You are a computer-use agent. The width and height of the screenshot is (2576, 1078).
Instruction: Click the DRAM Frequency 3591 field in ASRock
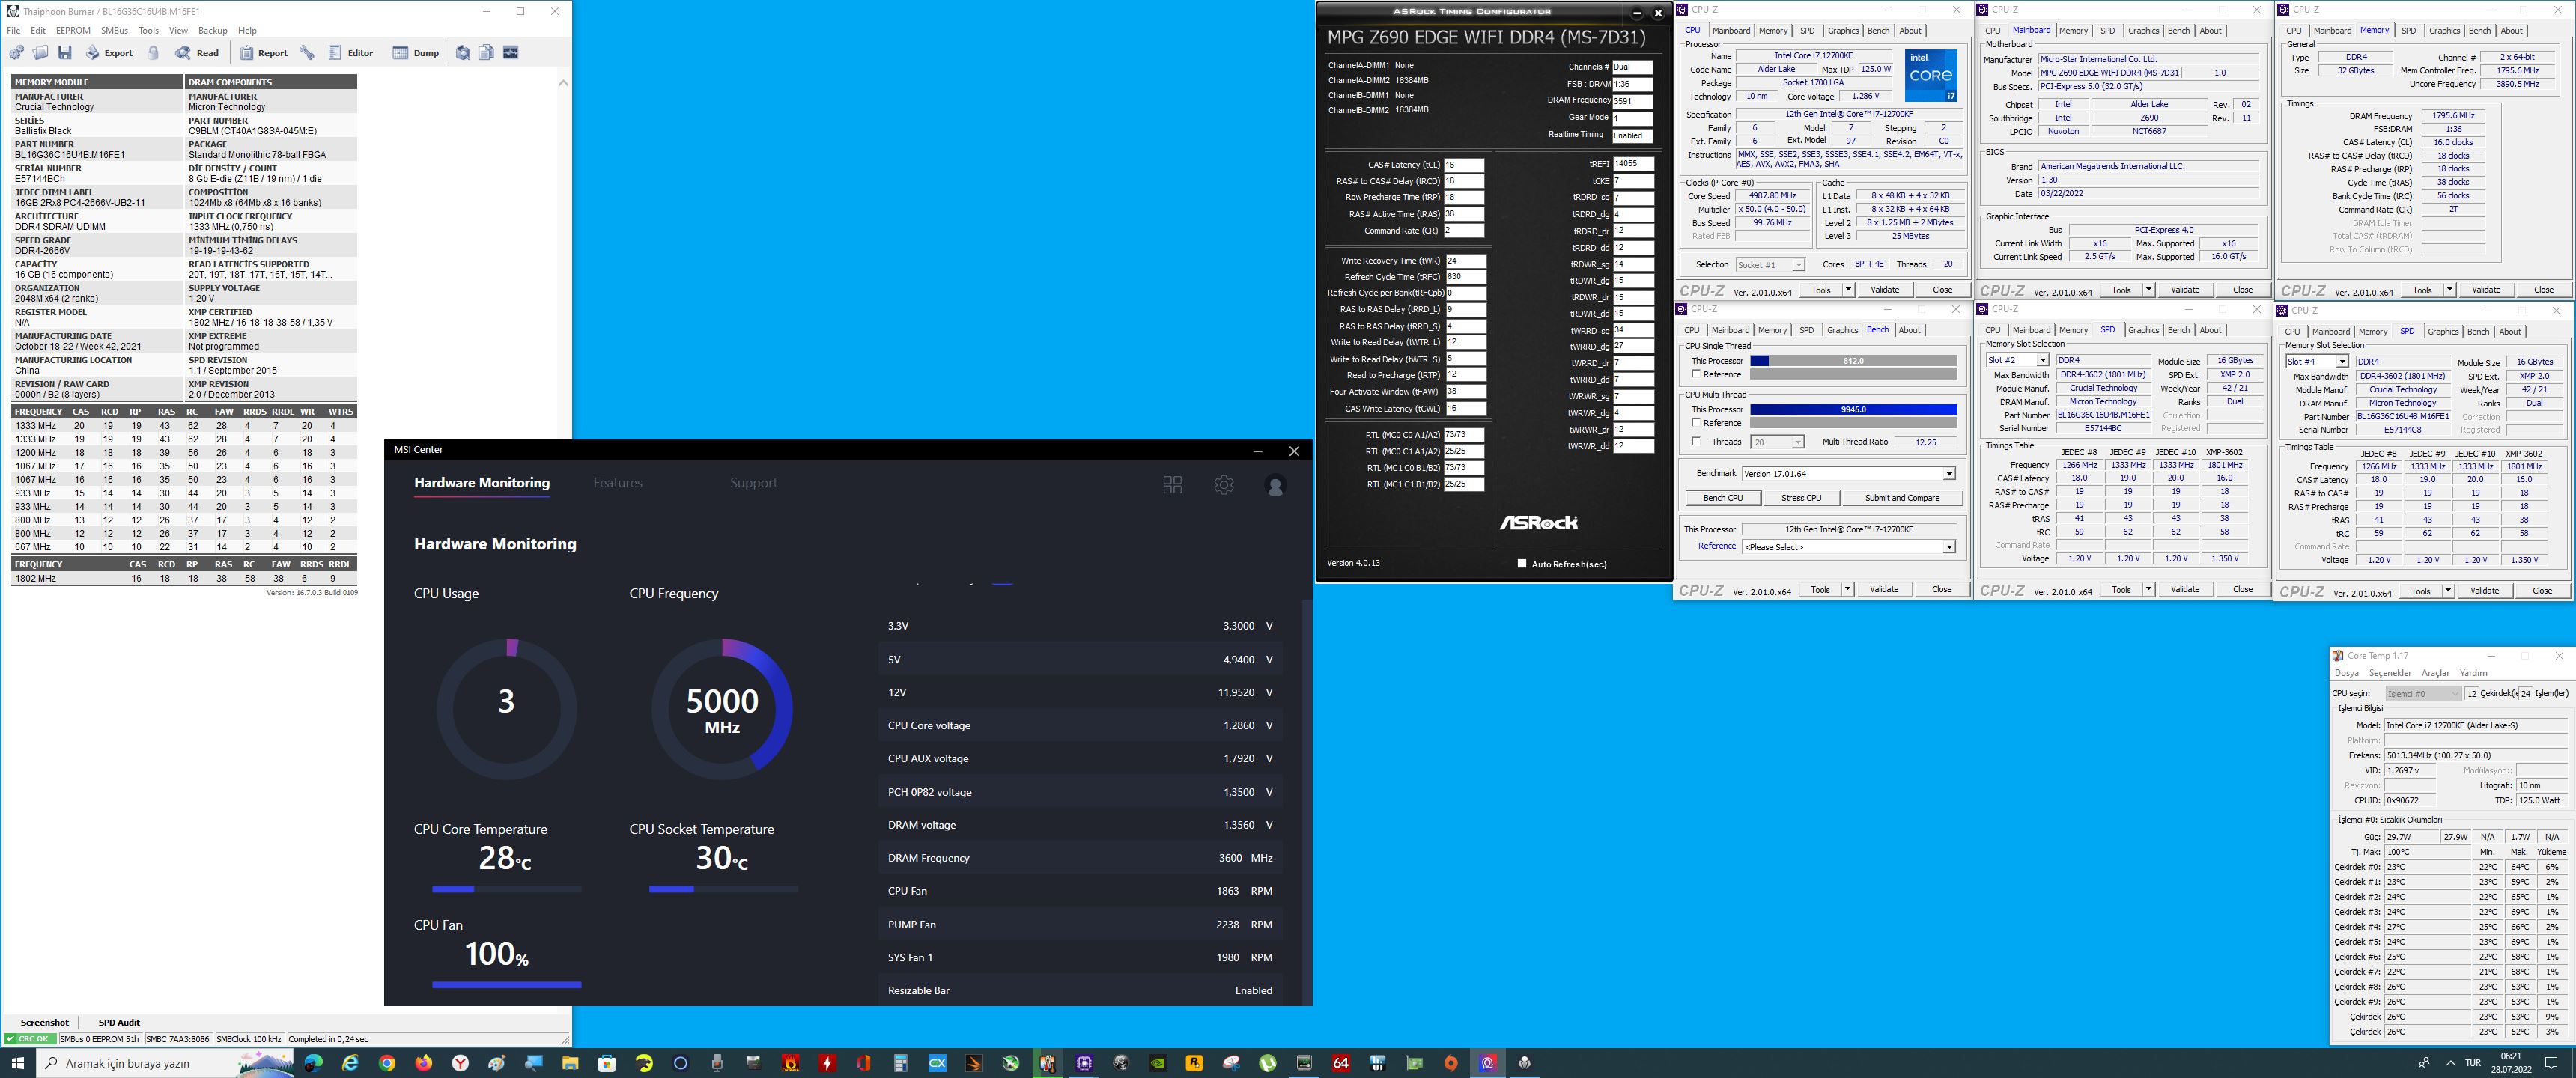1632,101
